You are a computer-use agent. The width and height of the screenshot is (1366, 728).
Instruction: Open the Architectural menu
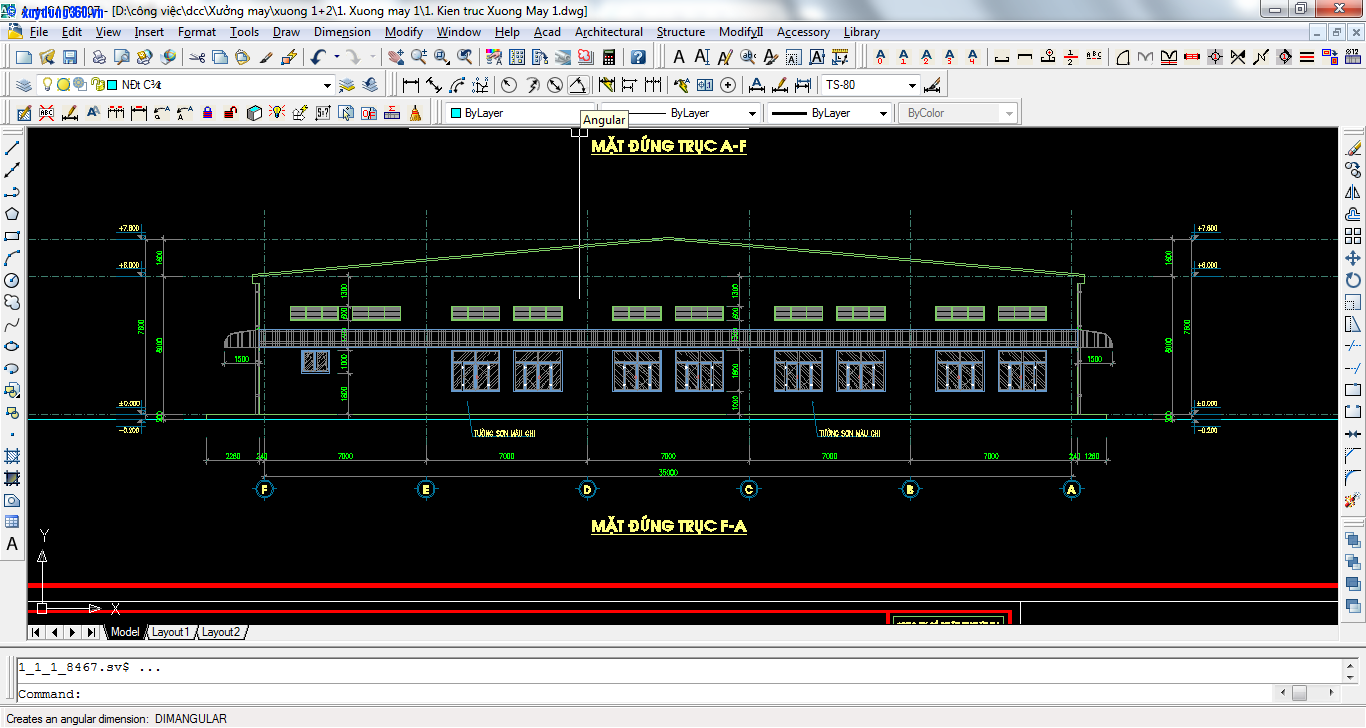[608, 32]
